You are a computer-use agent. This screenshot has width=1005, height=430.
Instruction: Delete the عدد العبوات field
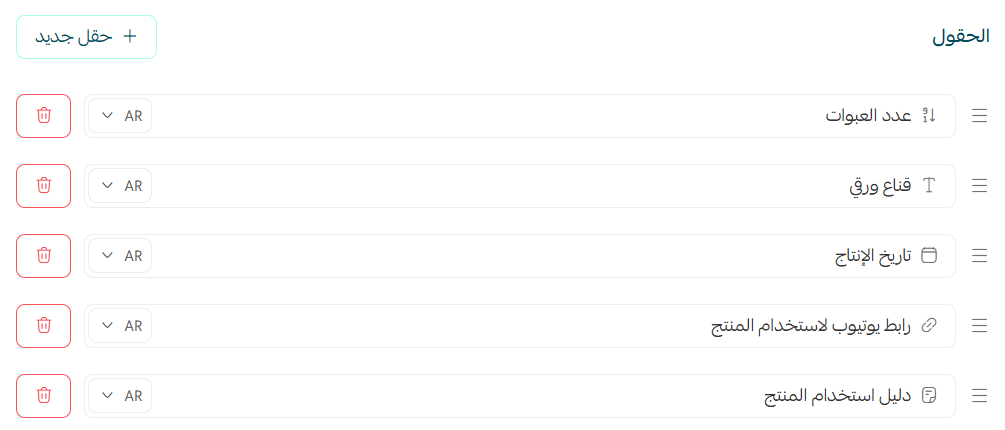tap(43, 116)
